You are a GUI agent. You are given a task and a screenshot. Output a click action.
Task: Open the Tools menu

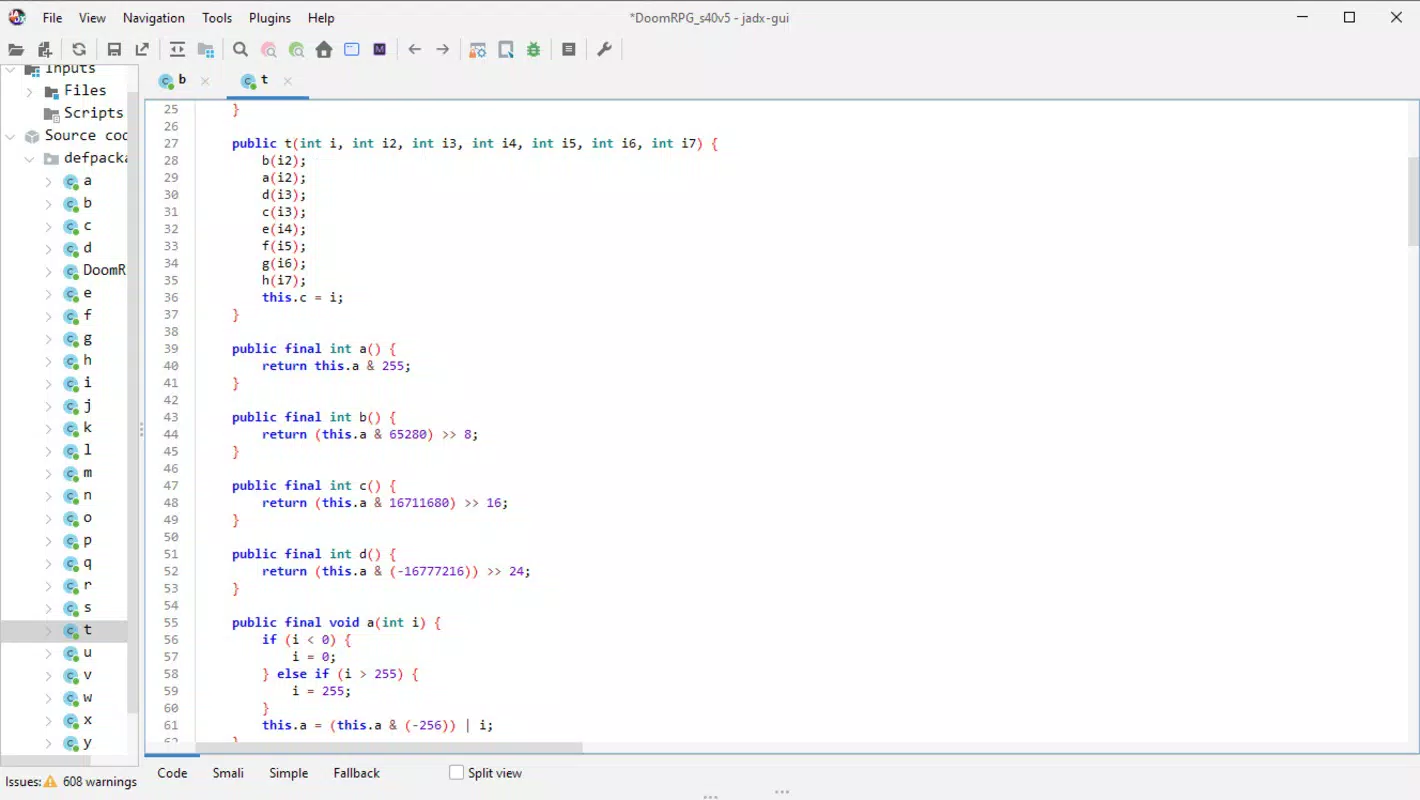(x=217, y=18)
